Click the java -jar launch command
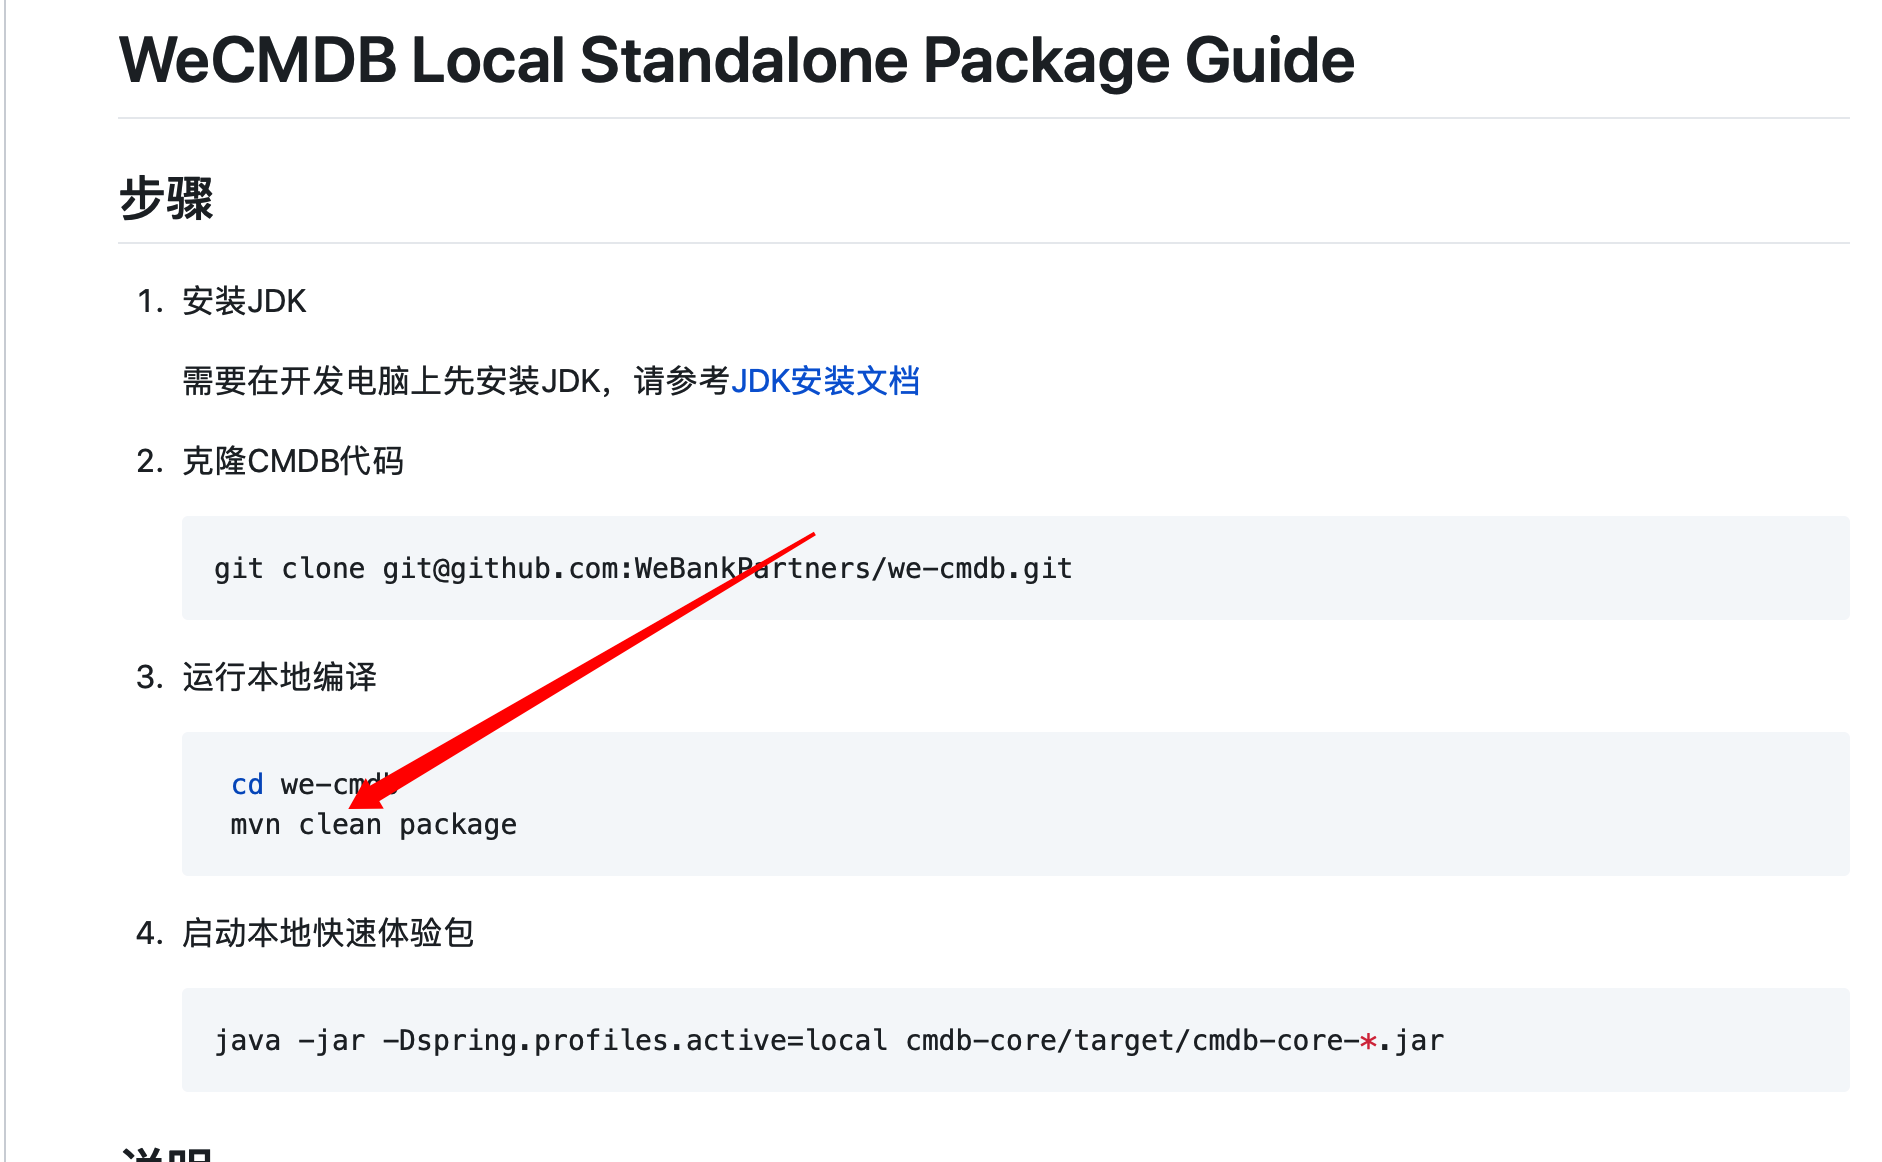Viewport: 1882px width, 1162px height. tap(830, 1039)
